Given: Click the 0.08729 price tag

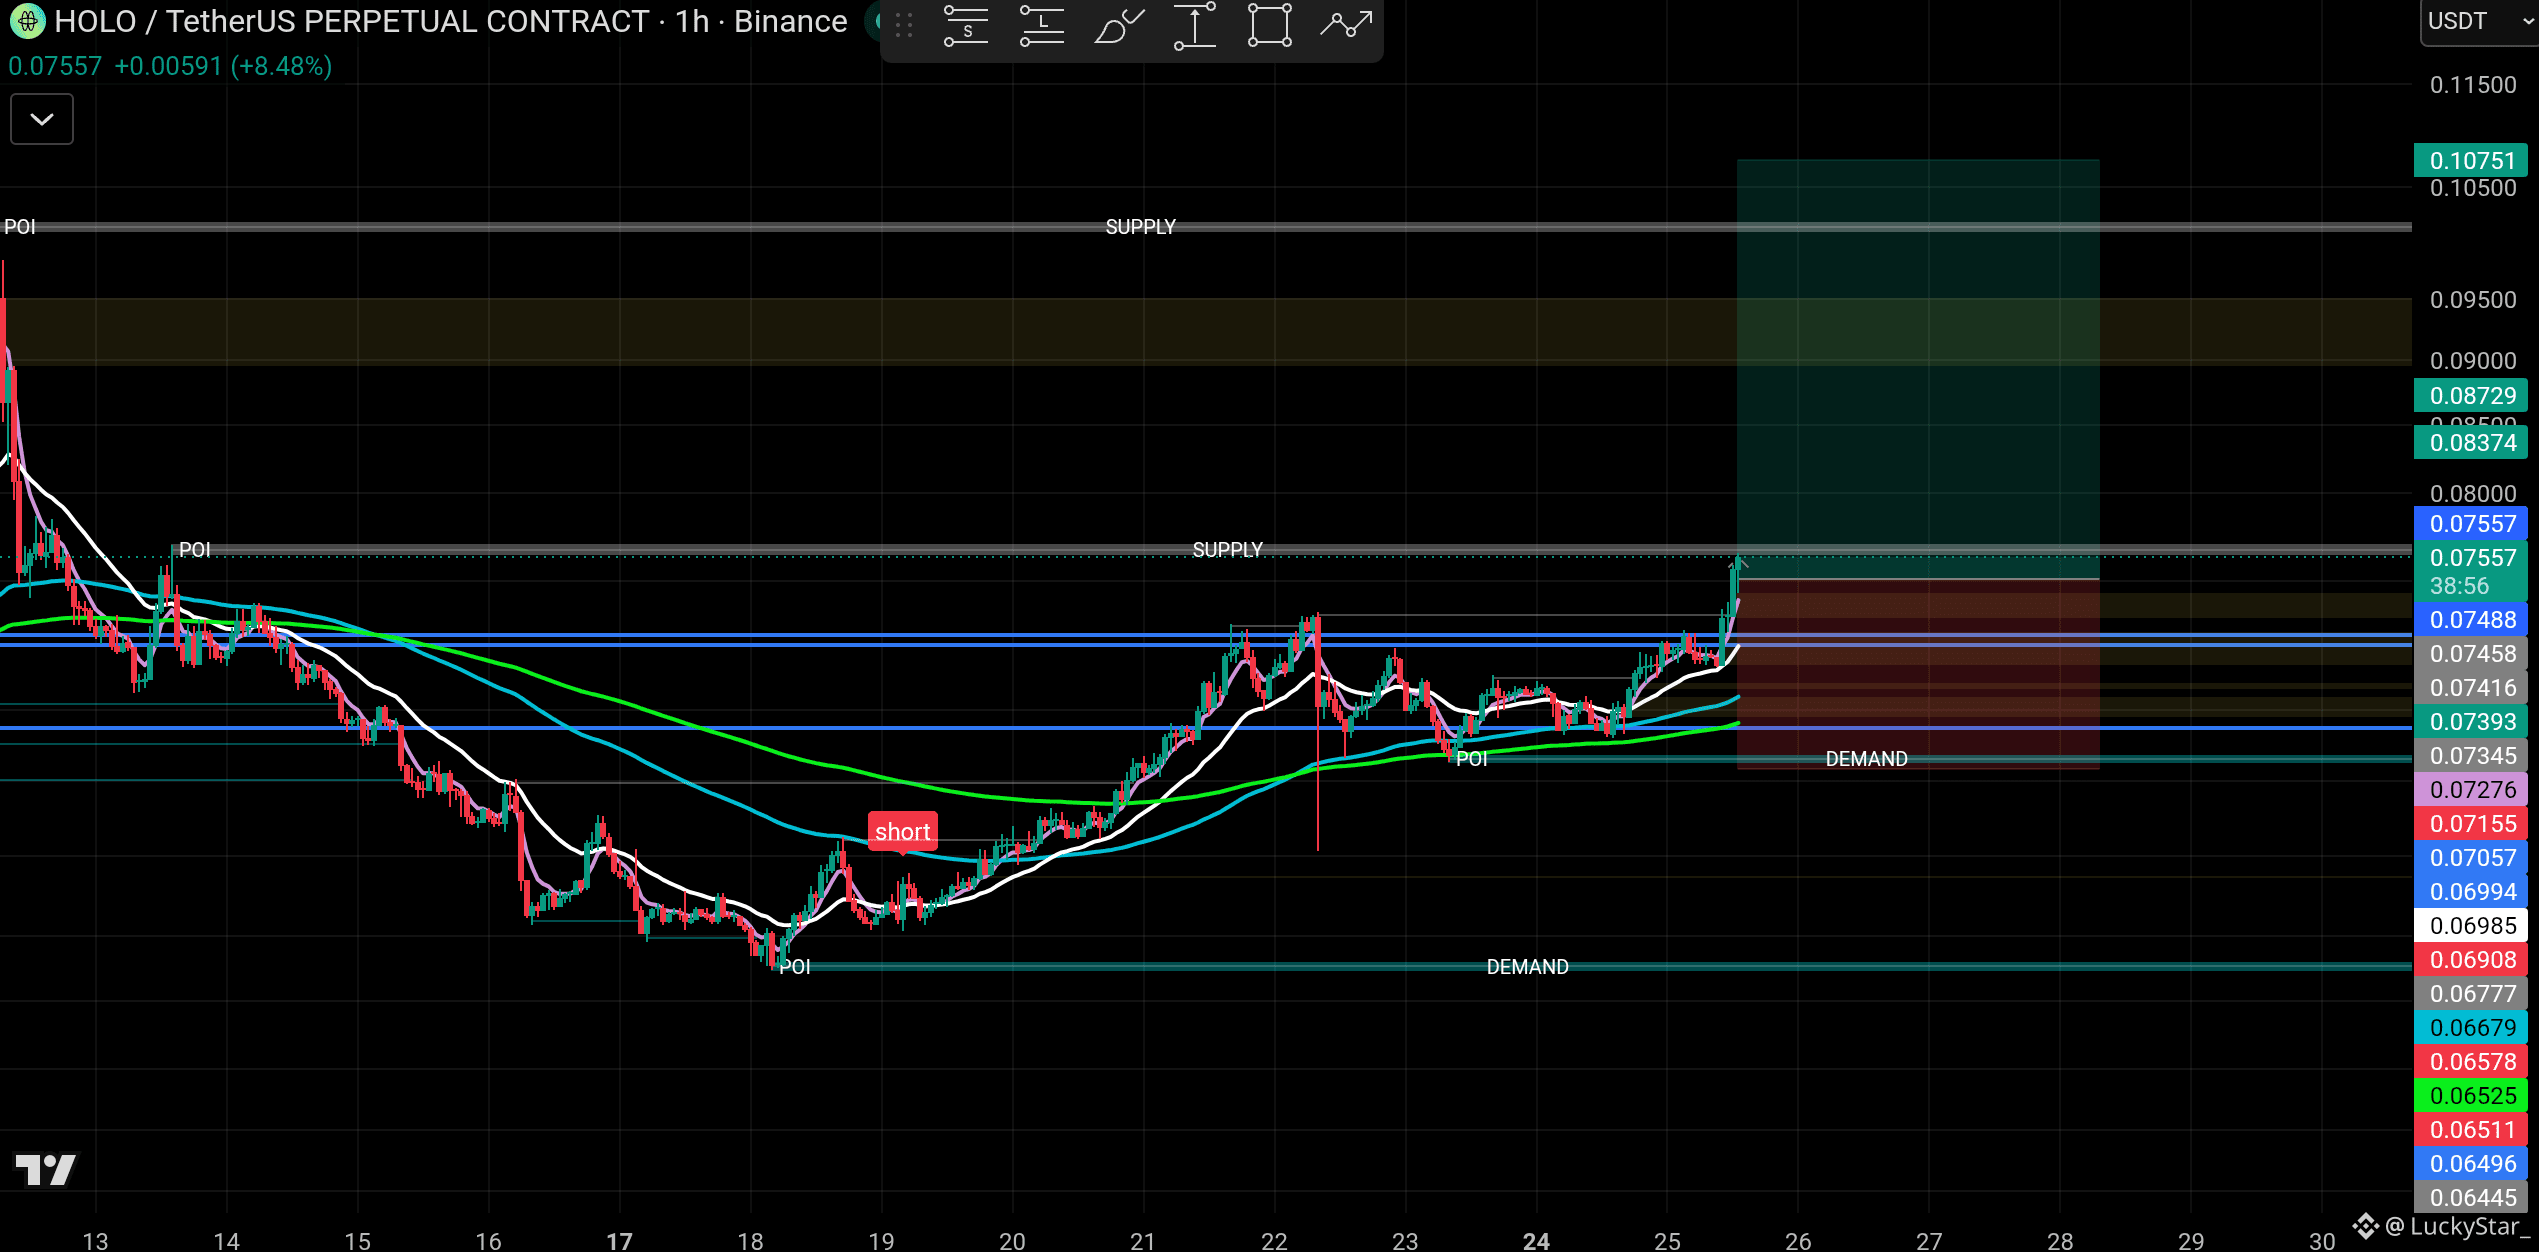Looking at the screenshot, I should [2471, 396].
